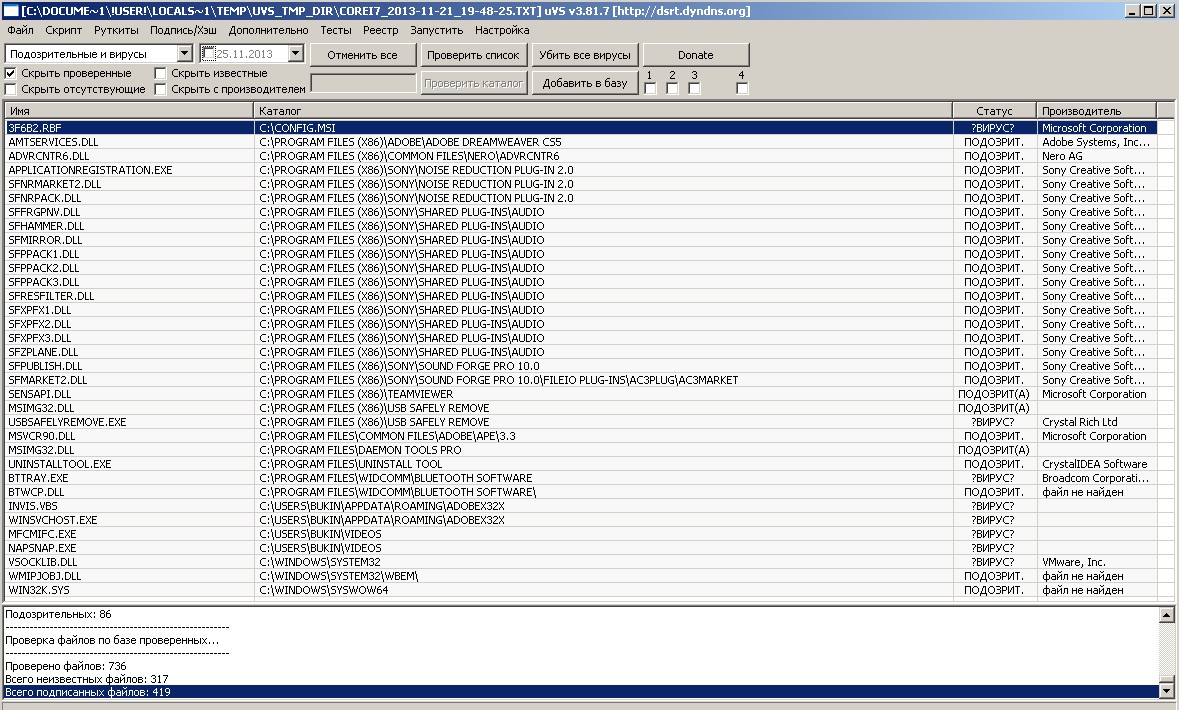Click log panel scroll down arrow
1179x710 pixels.
point(1166,690)
